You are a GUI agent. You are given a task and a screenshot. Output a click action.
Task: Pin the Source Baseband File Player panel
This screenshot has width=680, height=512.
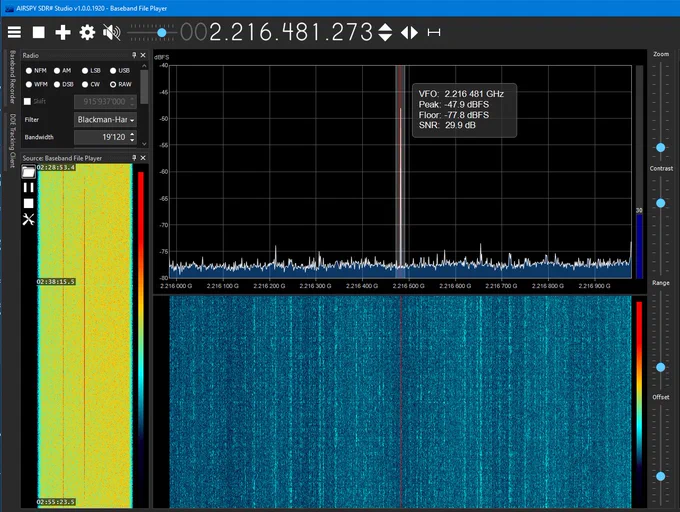[134, 158]
